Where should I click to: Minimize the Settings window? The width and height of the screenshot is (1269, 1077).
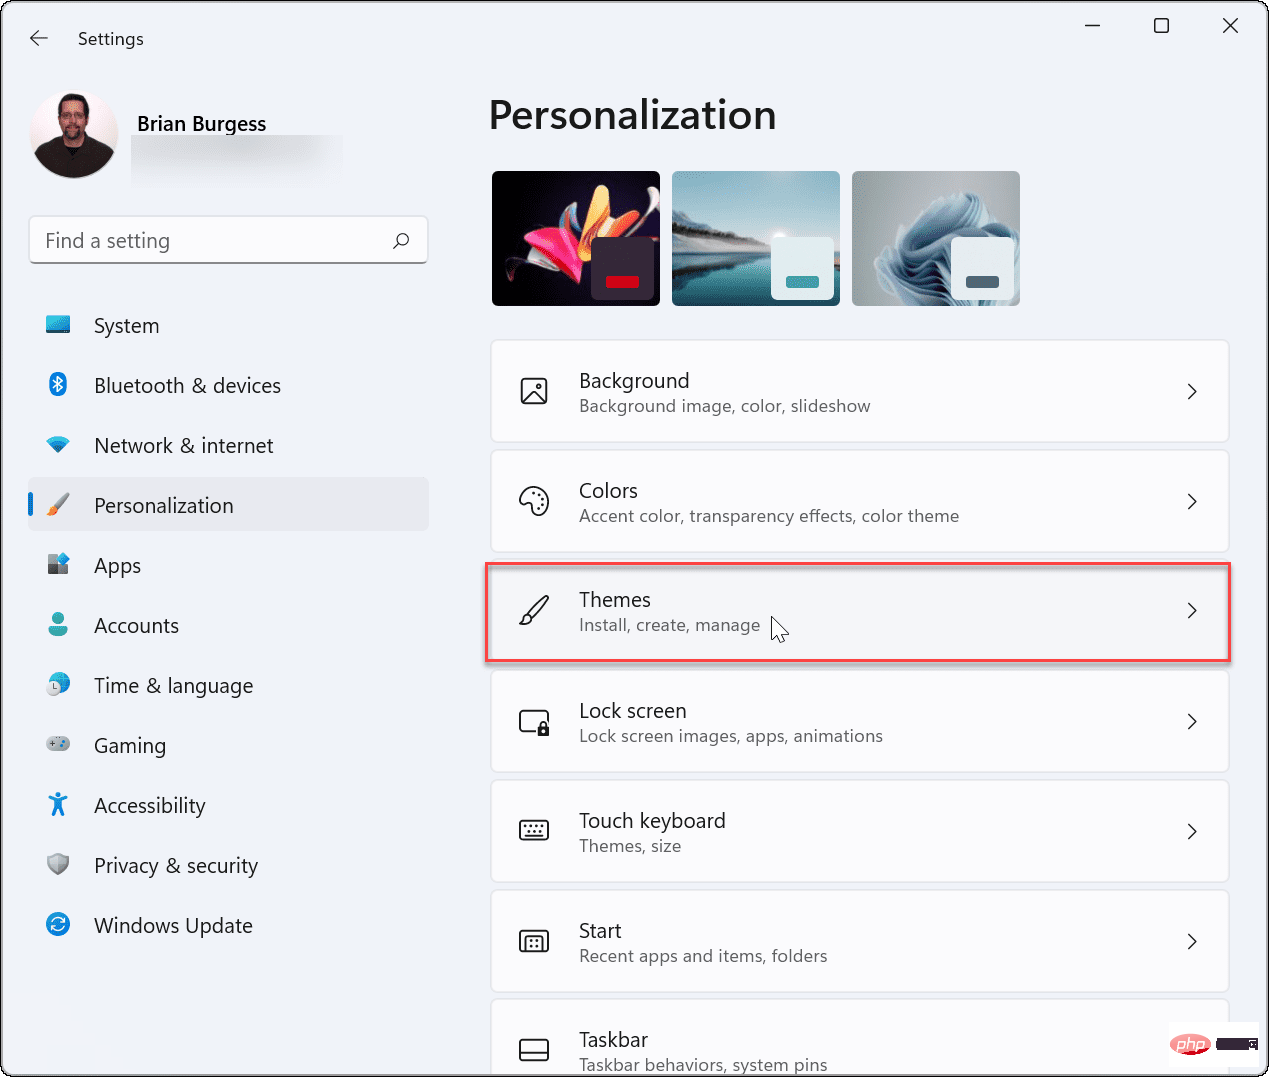click(1093, 26)
